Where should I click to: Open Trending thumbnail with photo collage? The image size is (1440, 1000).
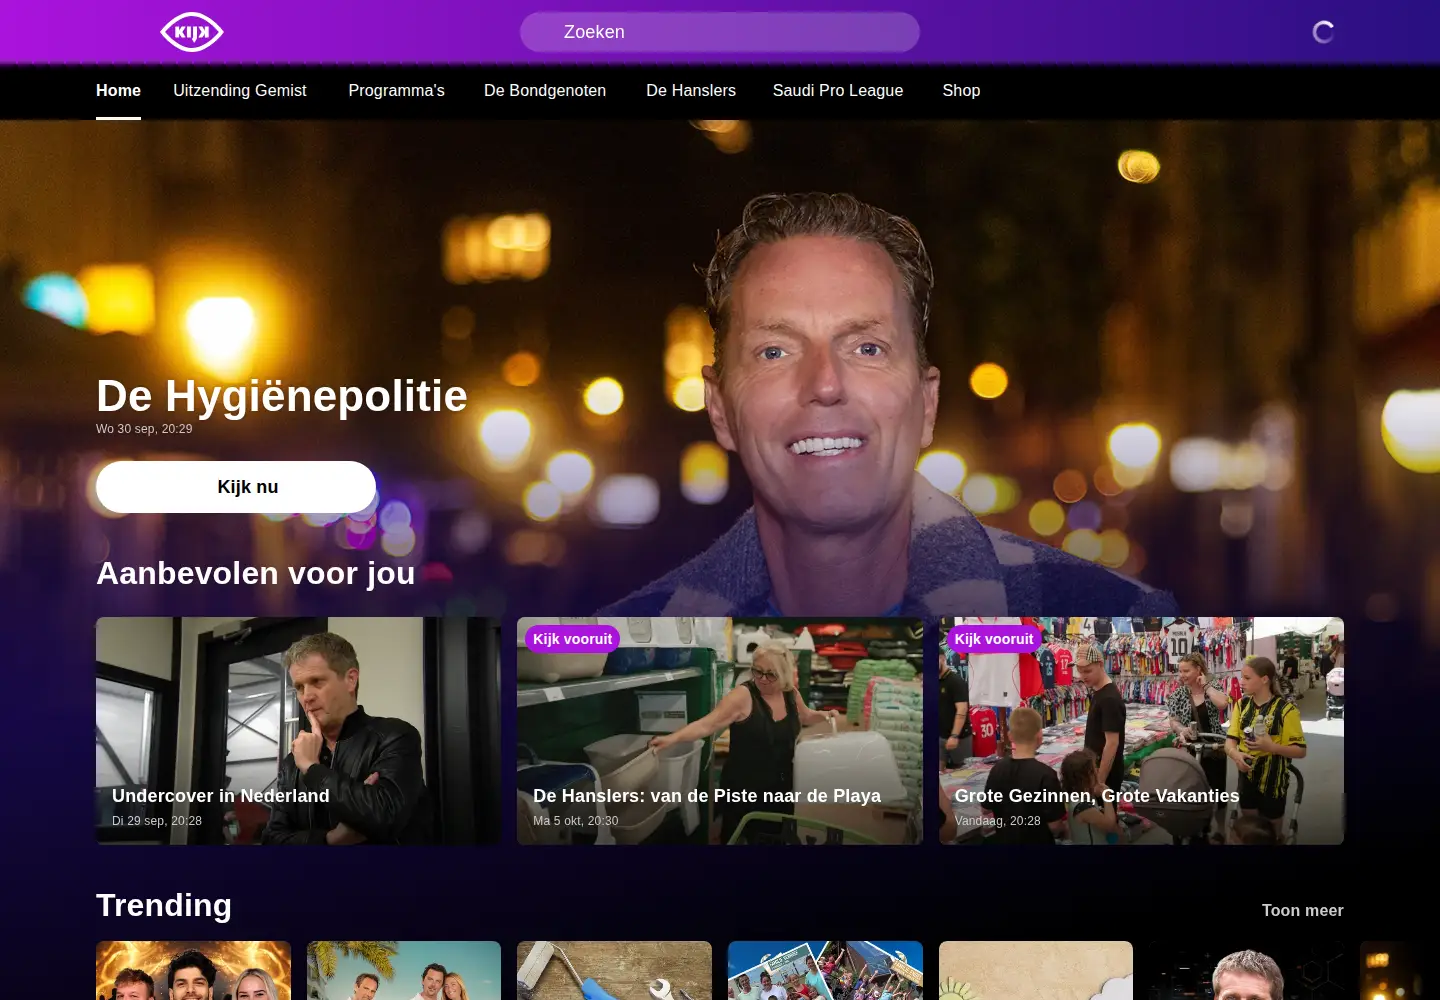pyautogui.click(x=825, y=971)
